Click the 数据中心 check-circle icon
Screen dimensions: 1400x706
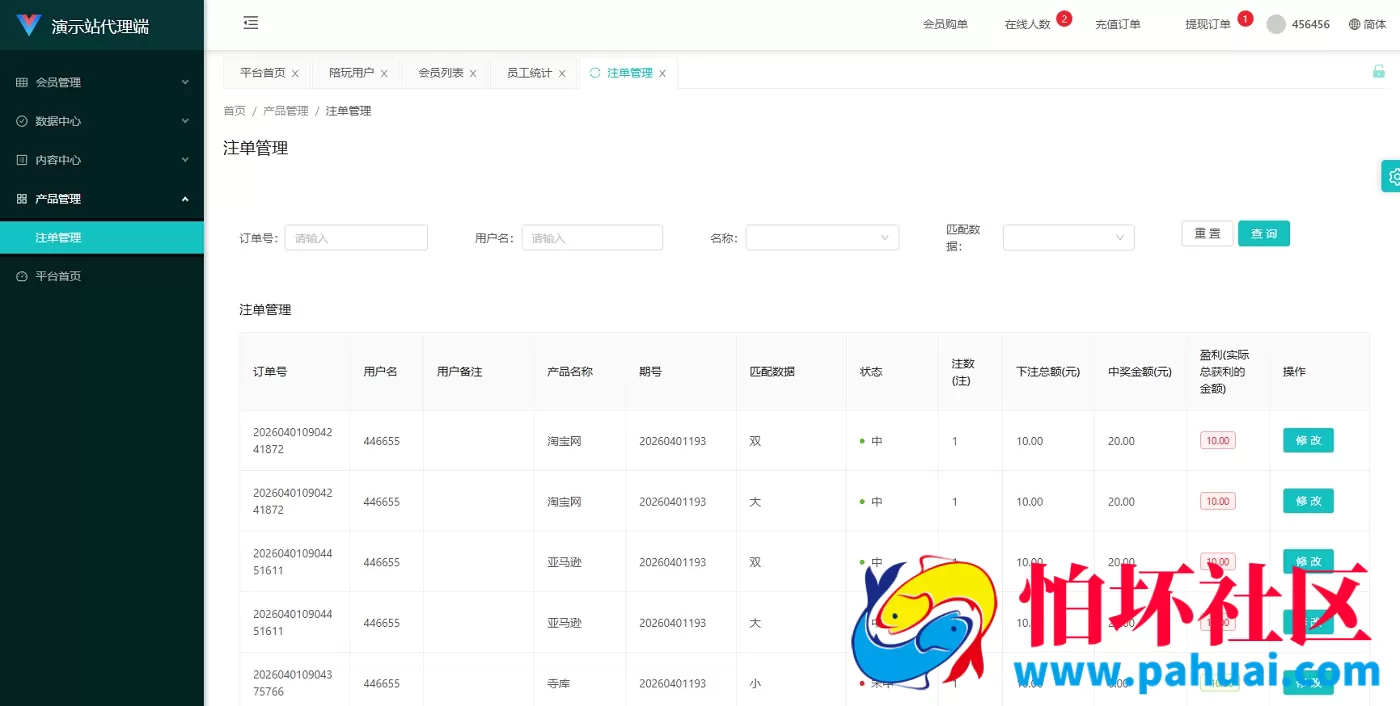[22, 121]
